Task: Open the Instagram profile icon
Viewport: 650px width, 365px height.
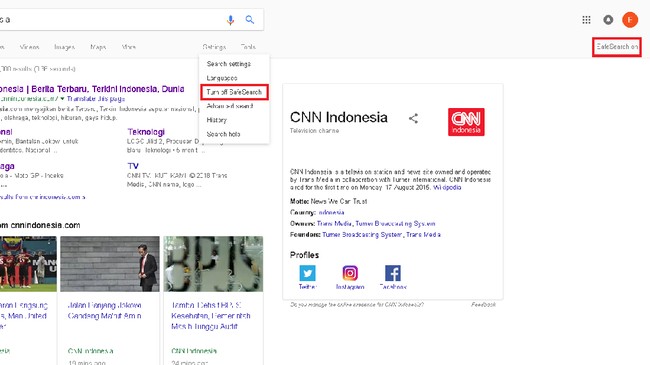Action: tap(350, 273)
